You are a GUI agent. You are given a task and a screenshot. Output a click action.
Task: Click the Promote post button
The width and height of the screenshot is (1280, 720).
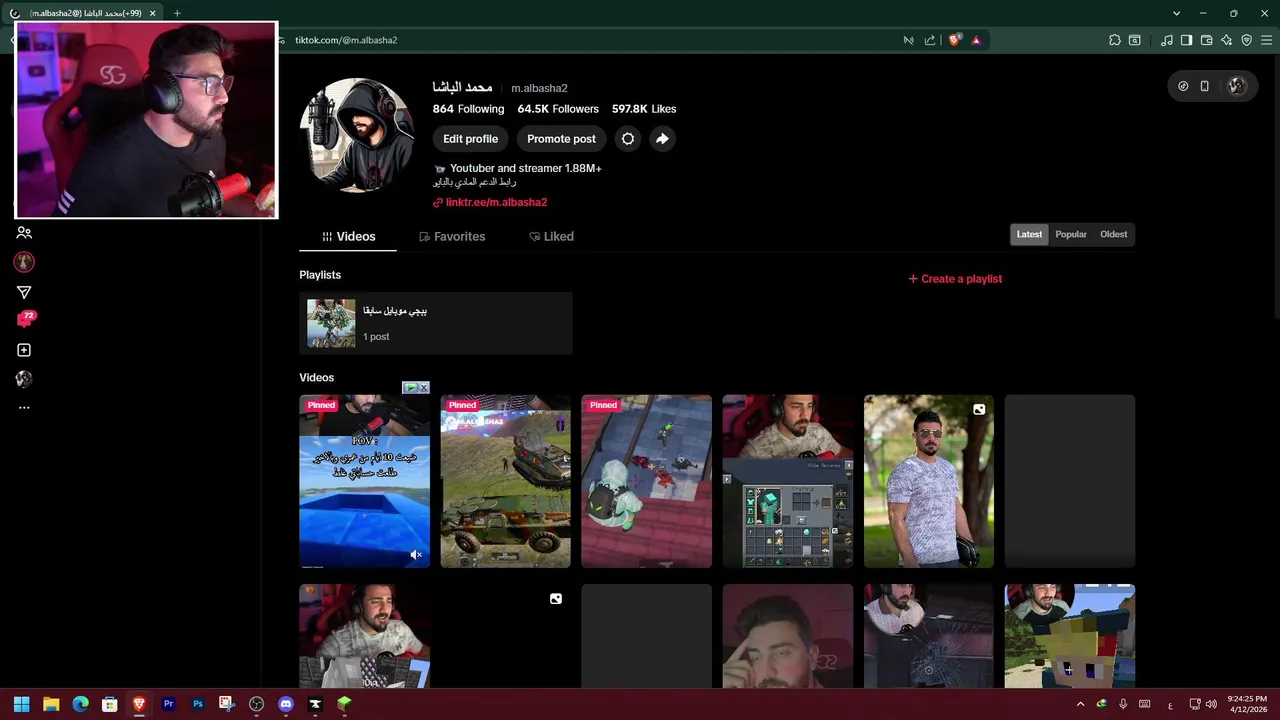[x=561, y=139]
